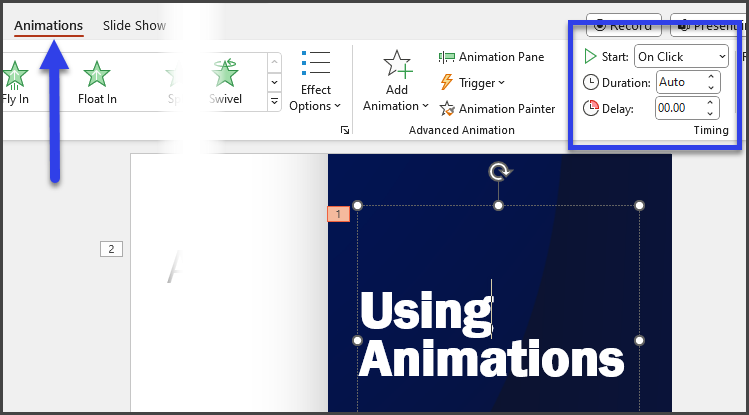This screenshot has height=415, width=749.
Task: Click the Animation Pane icon
Action: coord(447,57)
